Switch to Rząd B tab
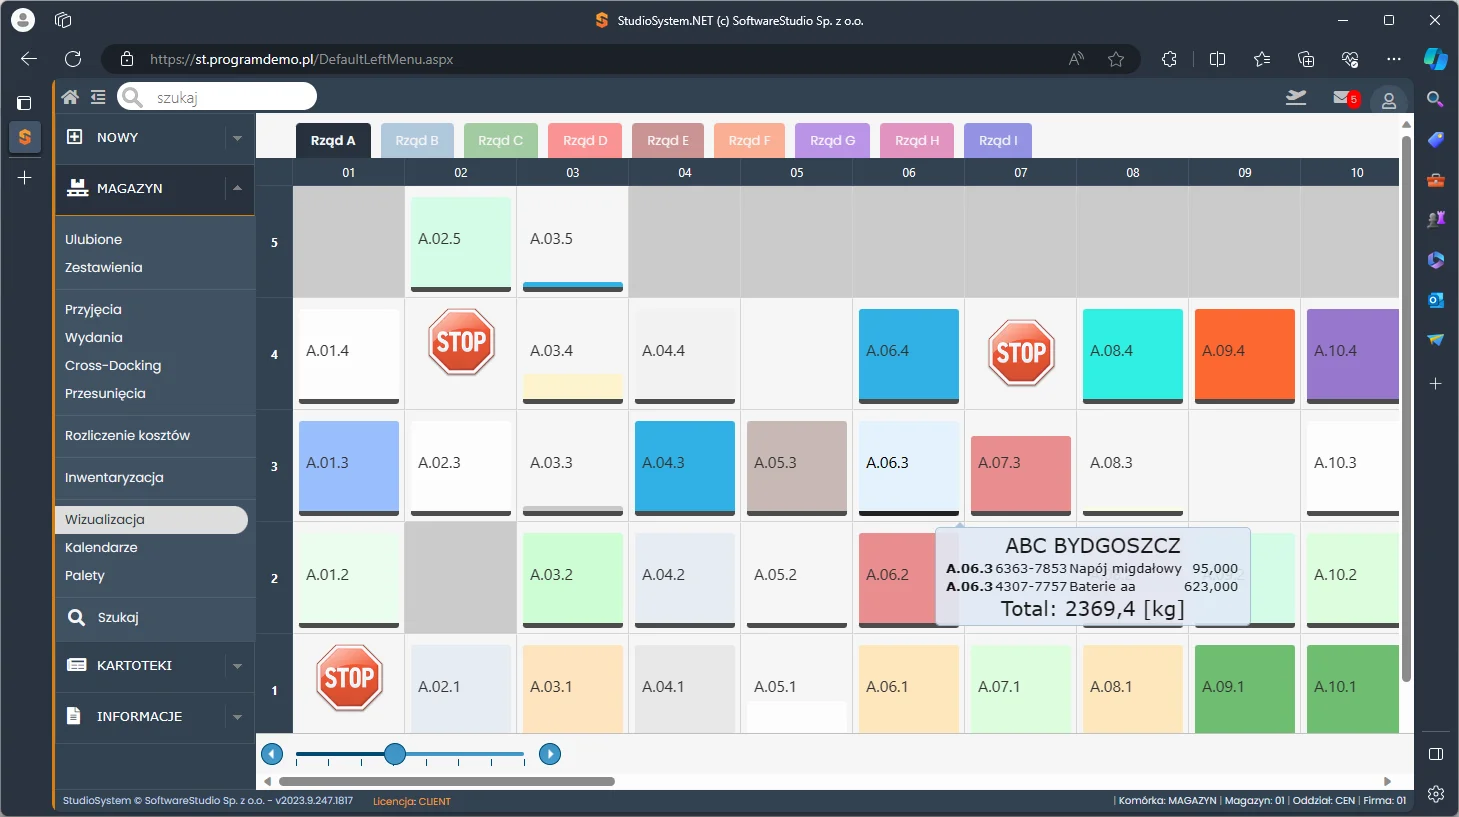Screen dimensions: 1459x817 pos(417,141)
